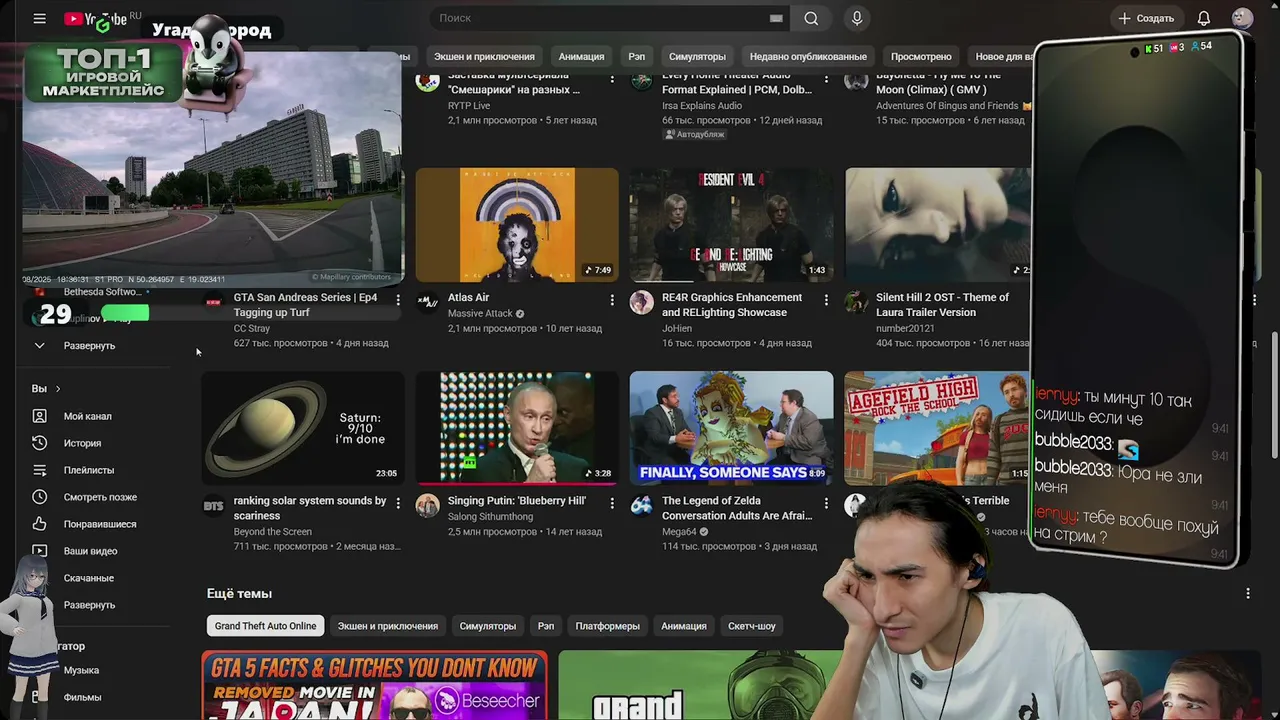The height and width of the screenshot is (720, 1280).
Task: Open options menu for Ещё темы section
Action: click(1247, 594)
